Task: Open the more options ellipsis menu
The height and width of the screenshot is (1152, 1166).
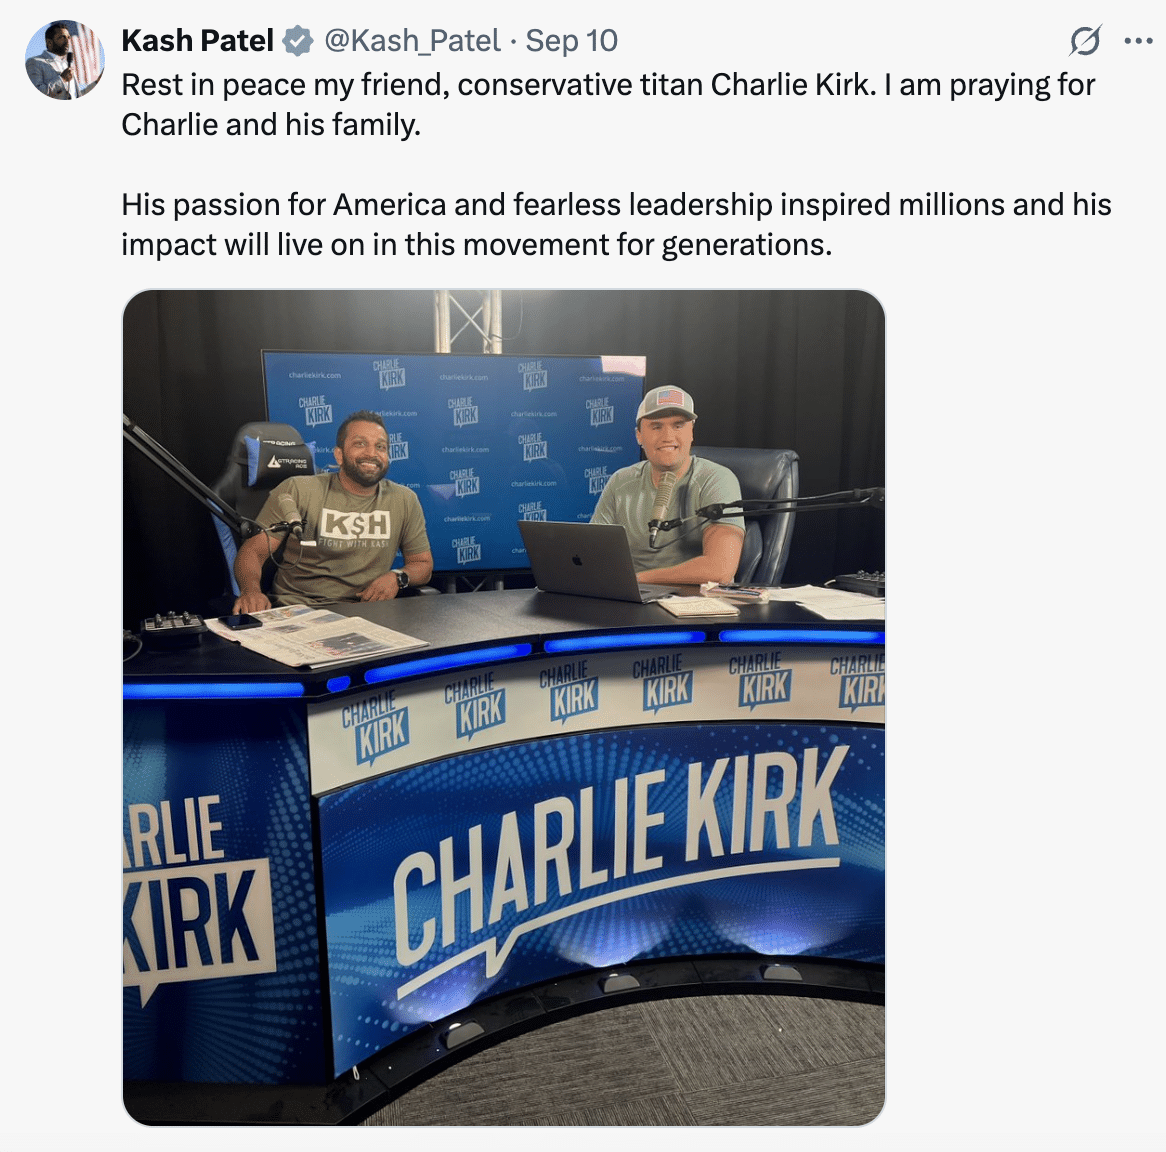Action: (1138, 41)
